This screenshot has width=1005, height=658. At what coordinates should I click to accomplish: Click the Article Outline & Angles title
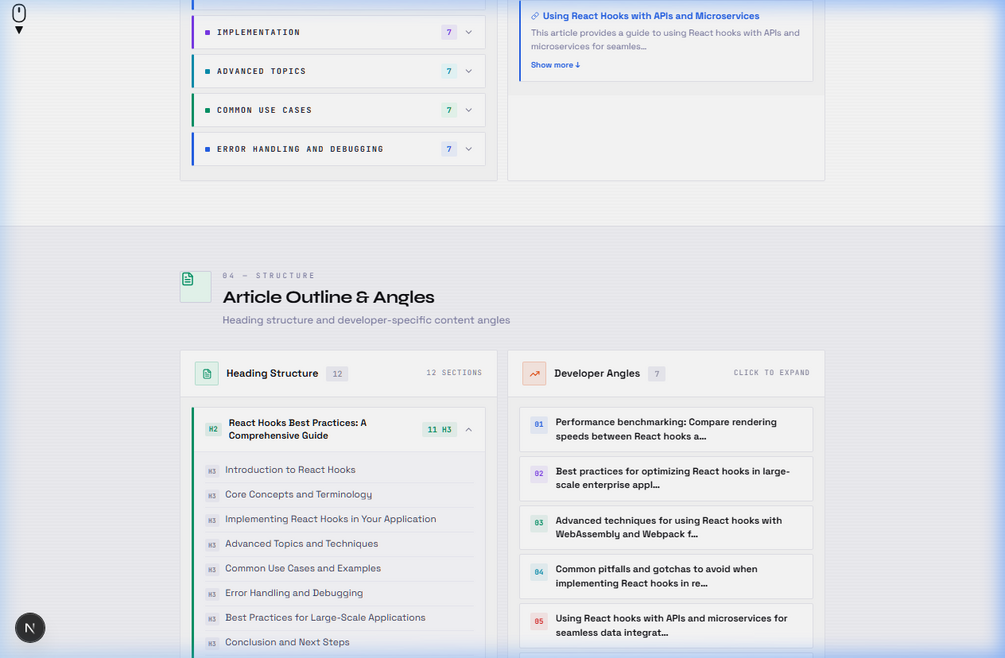pyautogui.click(x=328, y=297)
